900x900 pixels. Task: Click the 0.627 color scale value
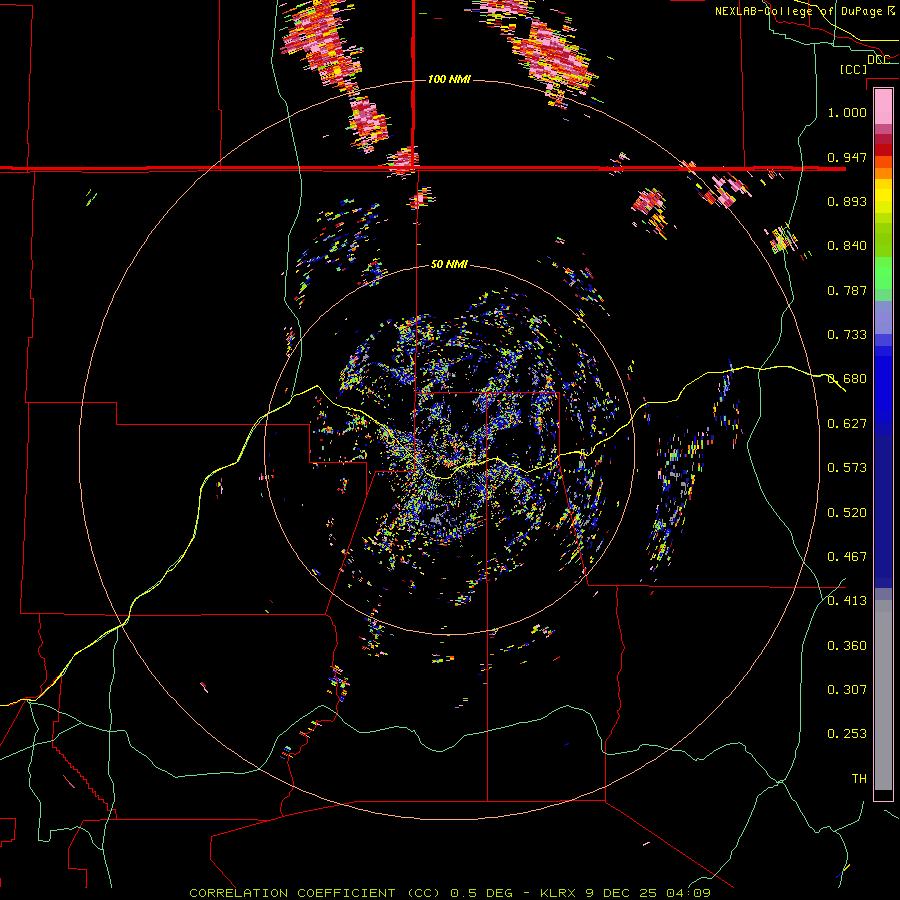point(847,424)
